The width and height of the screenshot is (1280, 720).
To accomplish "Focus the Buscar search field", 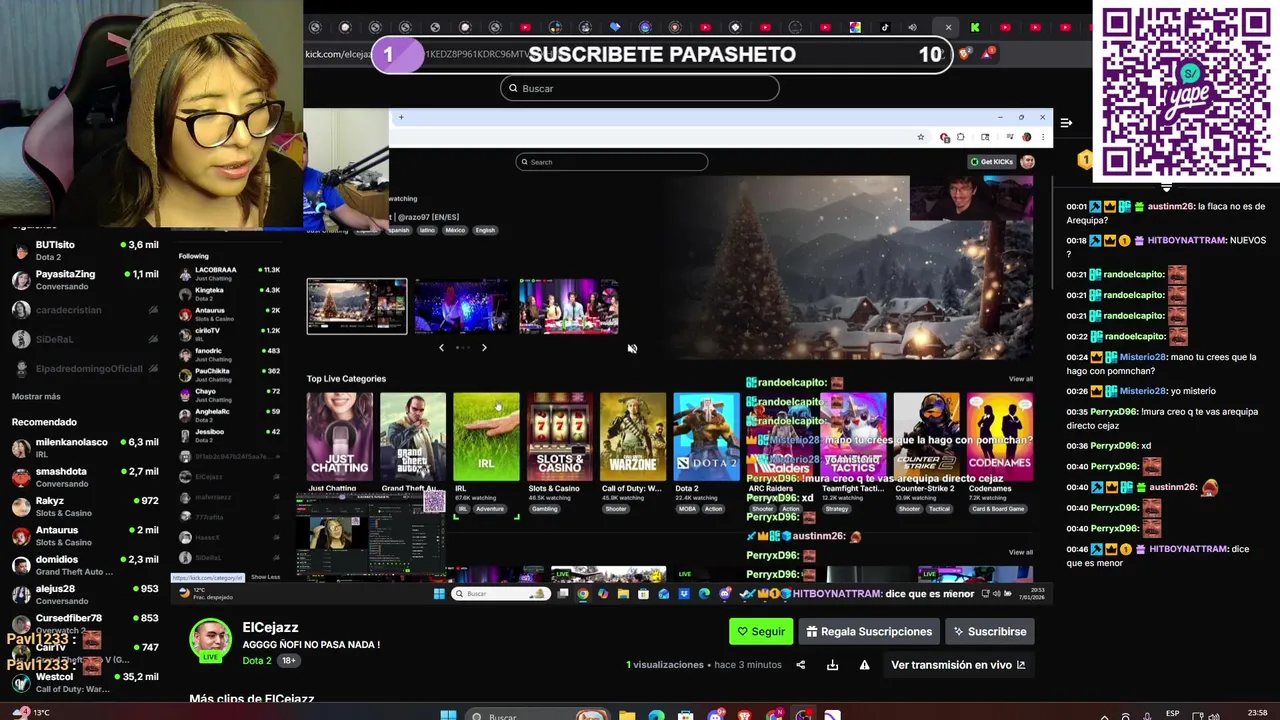I will click(x=640, y=88).
